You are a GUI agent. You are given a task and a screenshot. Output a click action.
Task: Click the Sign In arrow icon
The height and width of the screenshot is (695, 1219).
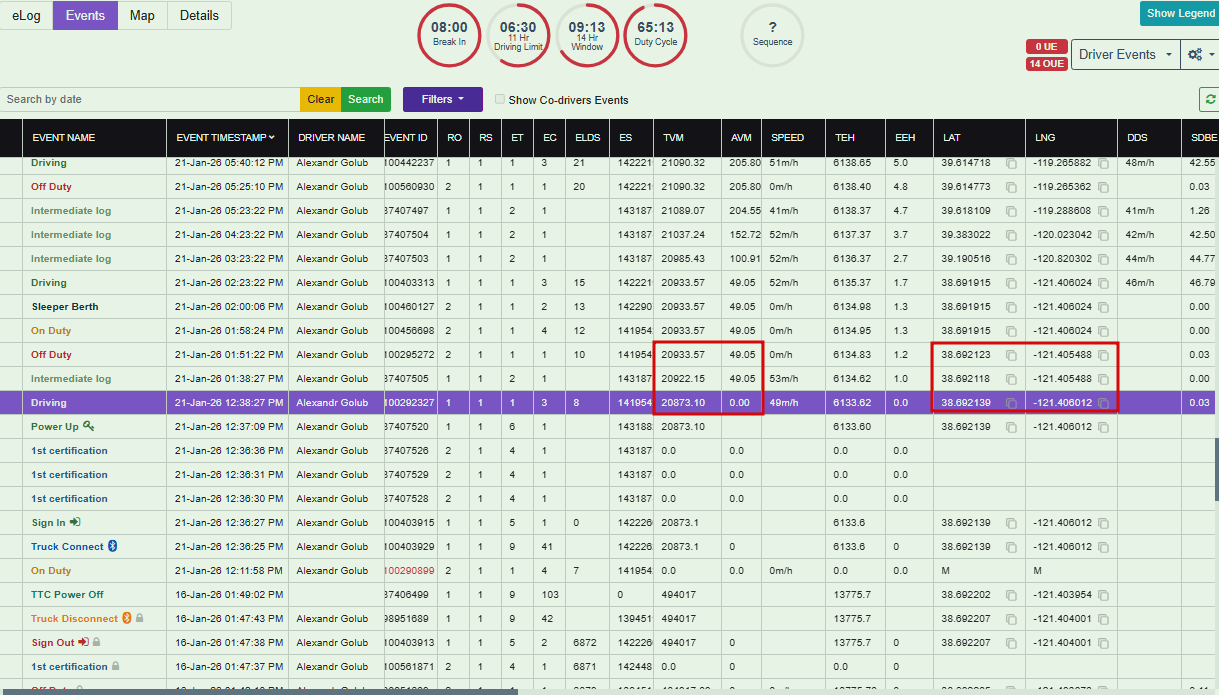pos(76,522)
